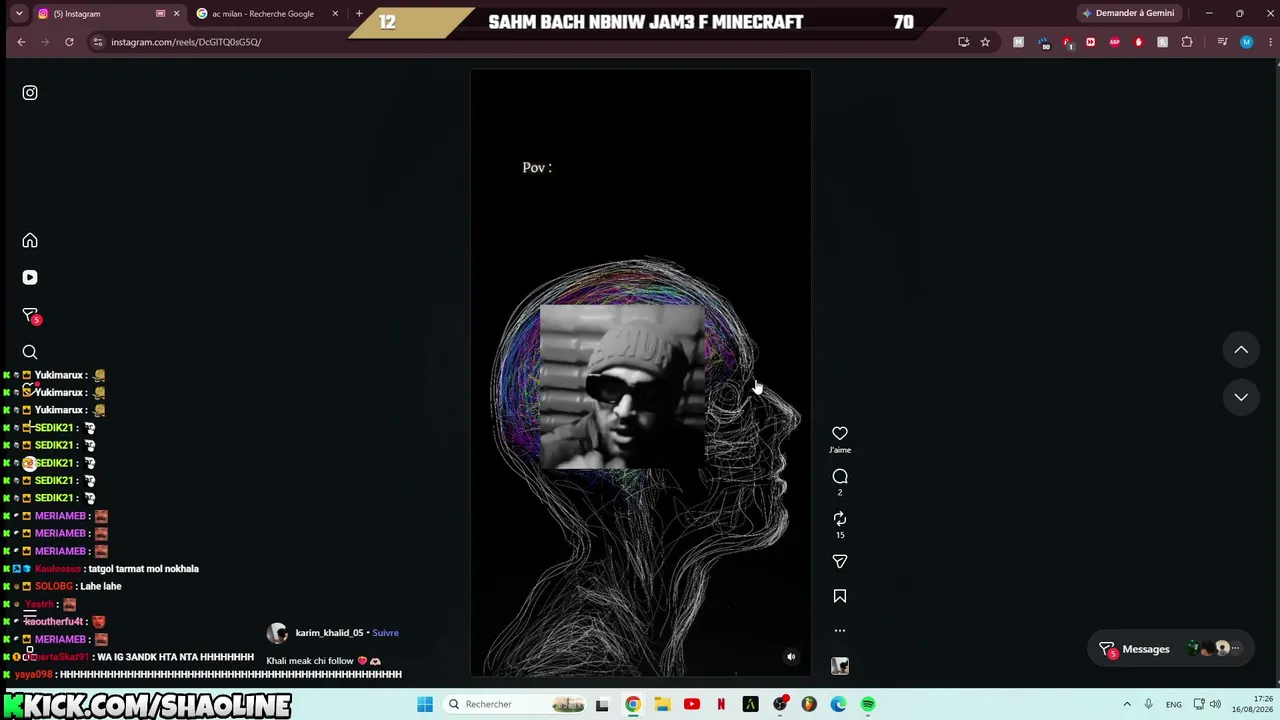
Task: Open karim_khalid_05's profile name
Action: point(329,633)
